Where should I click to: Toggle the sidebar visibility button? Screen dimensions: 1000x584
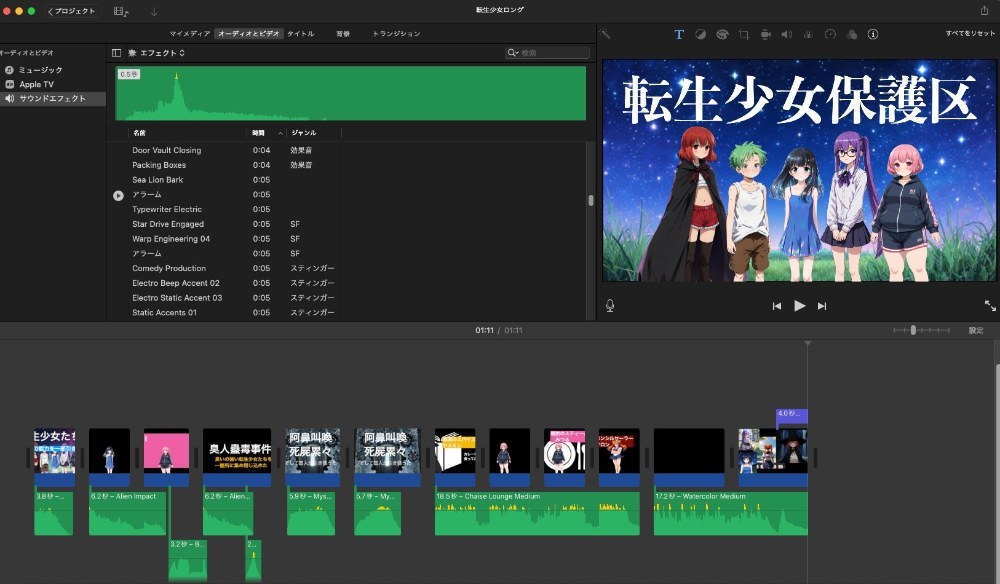tap(116, 53)
